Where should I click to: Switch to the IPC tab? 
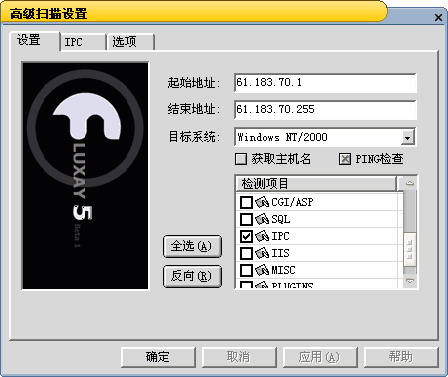[83, 42]
